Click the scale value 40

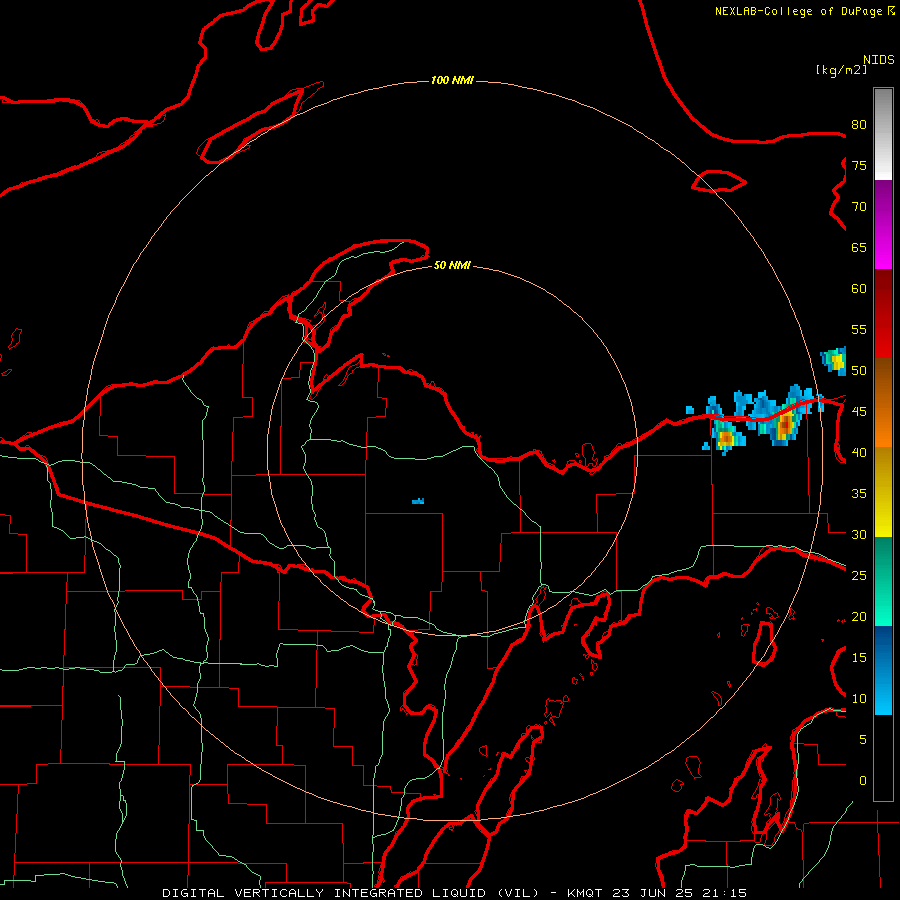coord(859,452)
